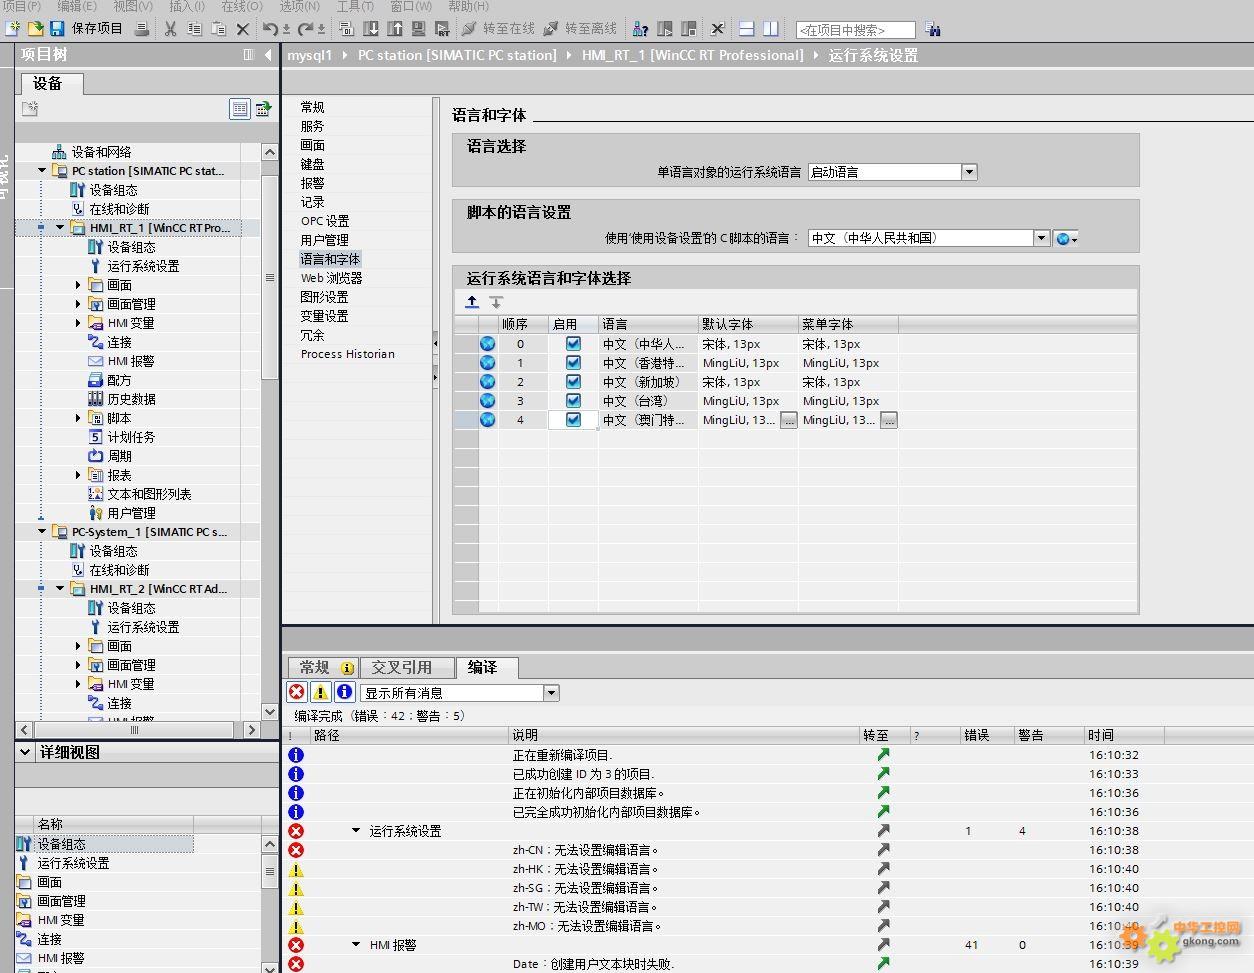This screenshot has width=1254, height=973.
Task: Click the cut scissors icon
Action: pos(170,29)
